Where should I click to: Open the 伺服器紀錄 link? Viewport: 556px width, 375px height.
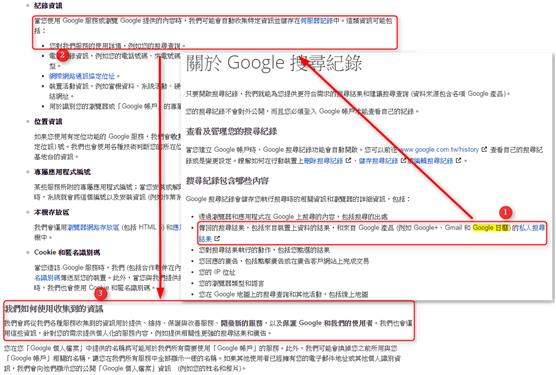point(317,21)
